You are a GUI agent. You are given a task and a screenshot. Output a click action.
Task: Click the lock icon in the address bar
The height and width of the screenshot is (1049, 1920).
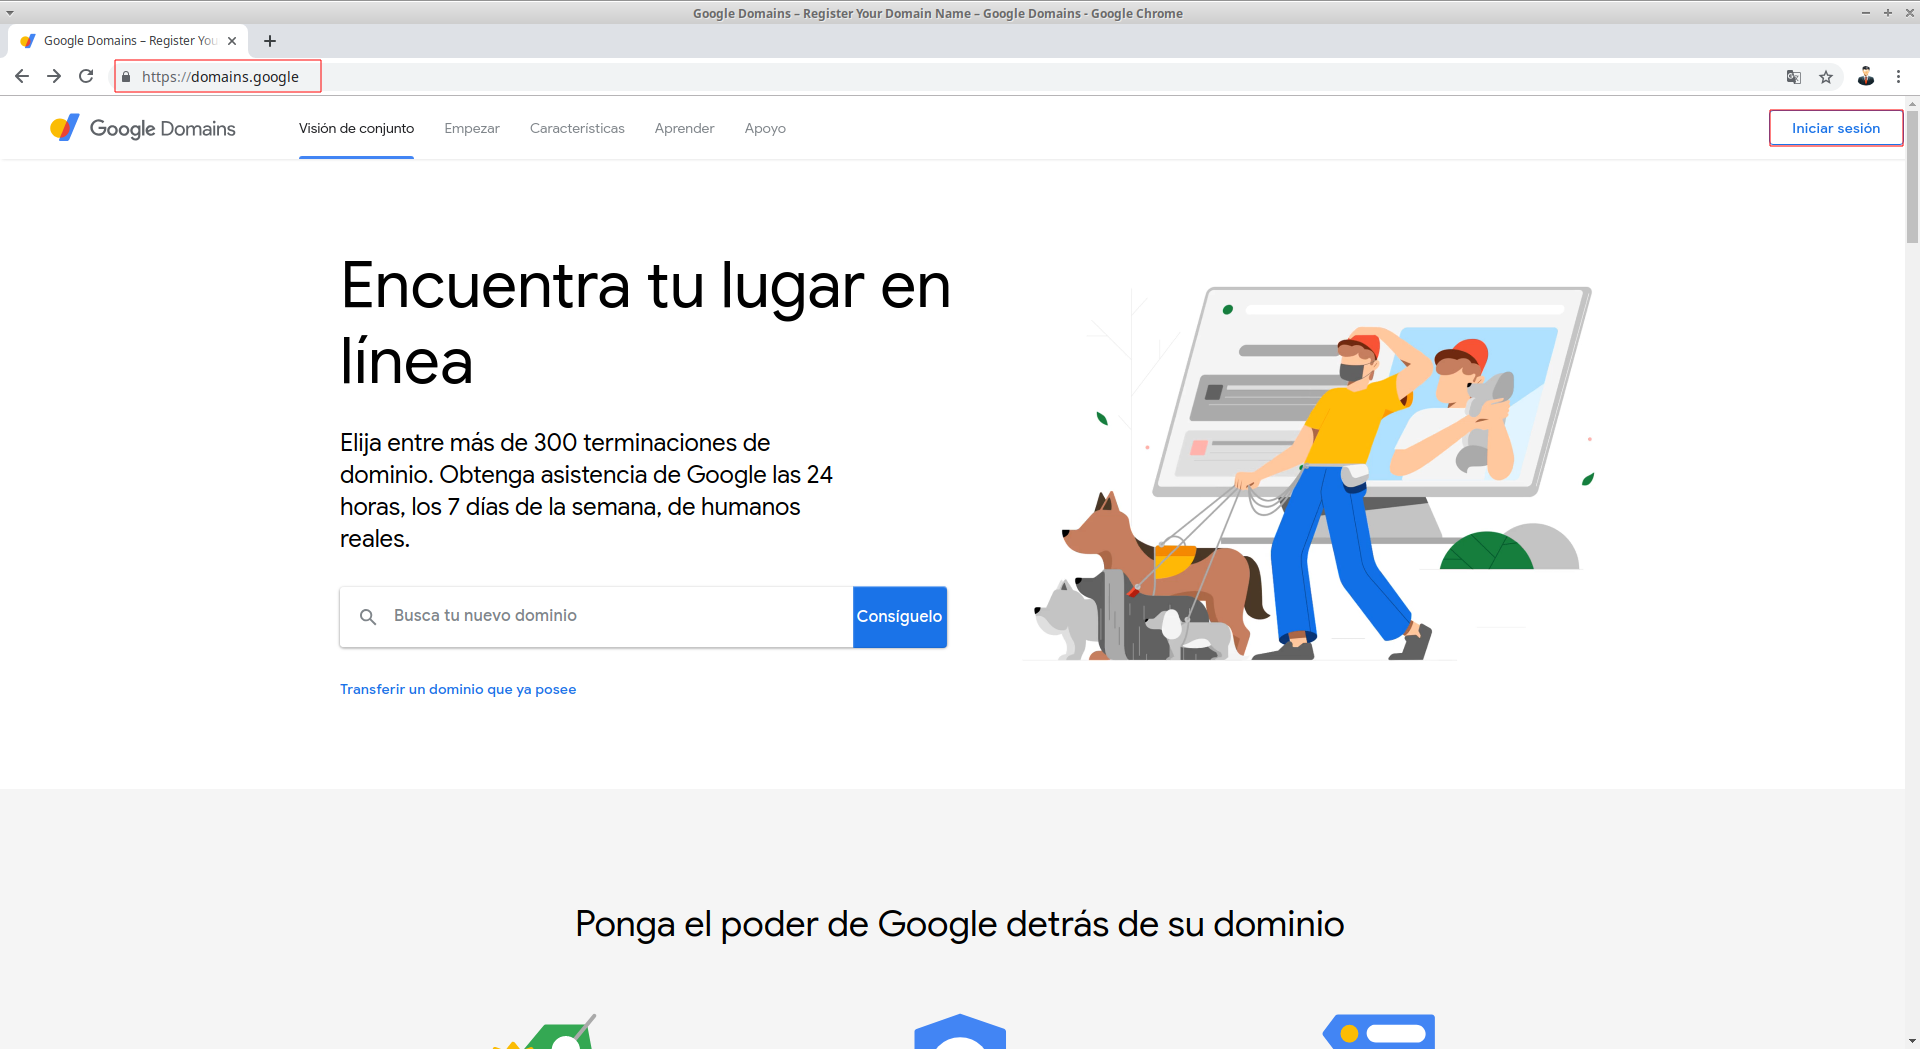pos(126,77)
